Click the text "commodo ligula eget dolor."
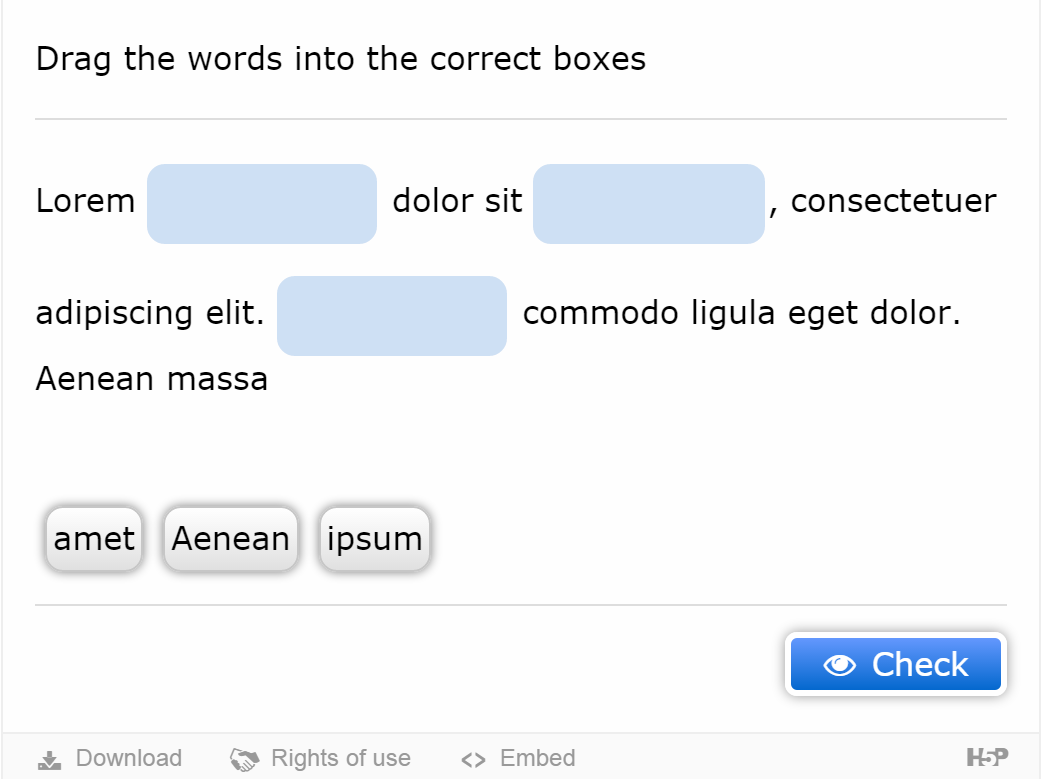 coord(742,313)
